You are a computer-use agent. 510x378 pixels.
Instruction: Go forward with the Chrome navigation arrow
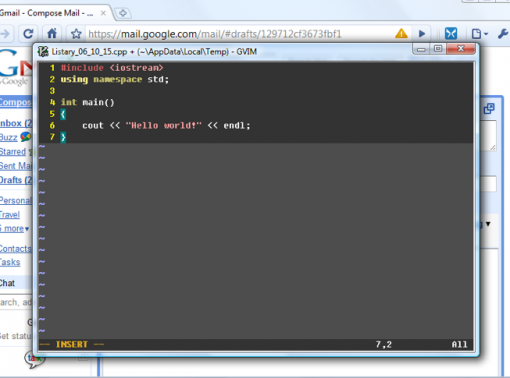click(5, 33)
